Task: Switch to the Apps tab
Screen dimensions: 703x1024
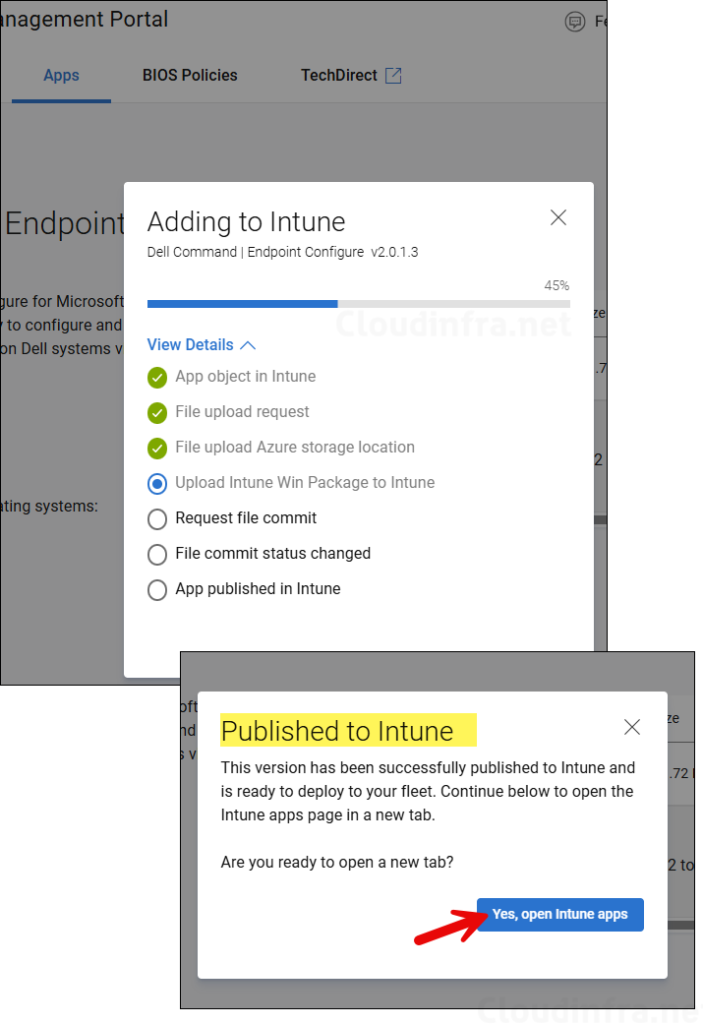Action: pyautogui.click(x=61, y=75)
